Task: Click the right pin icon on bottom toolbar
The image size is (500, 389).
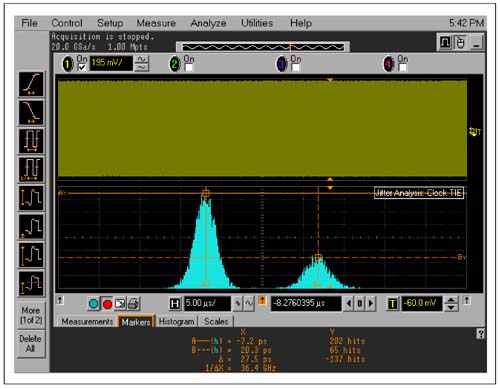Action: [x=467, y=300]
